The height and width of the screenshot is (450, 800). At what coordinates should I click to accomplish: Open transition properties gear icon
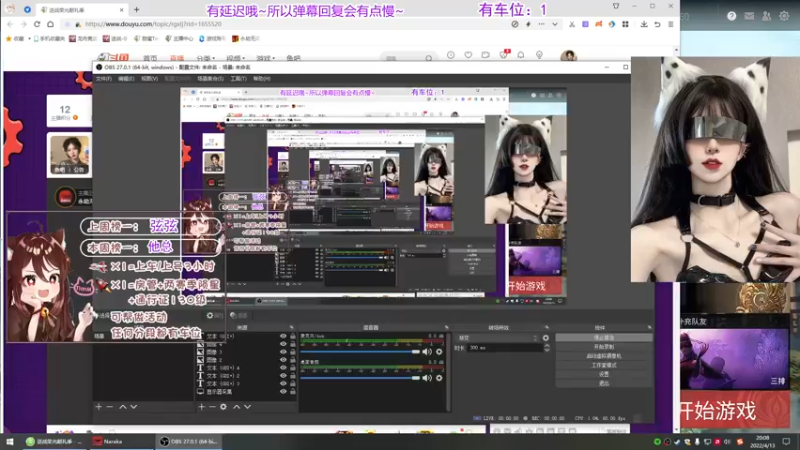coord(546,338)
